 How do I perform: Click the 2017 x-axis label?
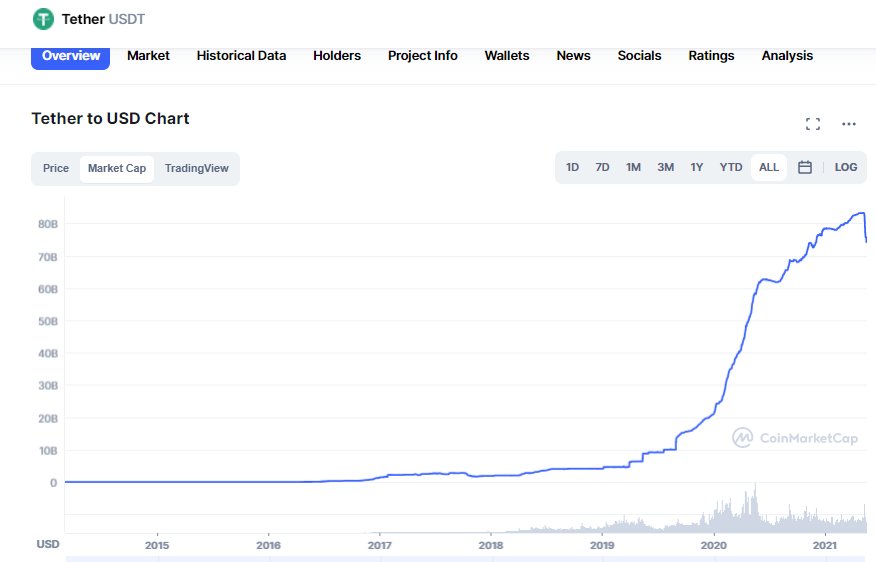click(x=379, y=545)
